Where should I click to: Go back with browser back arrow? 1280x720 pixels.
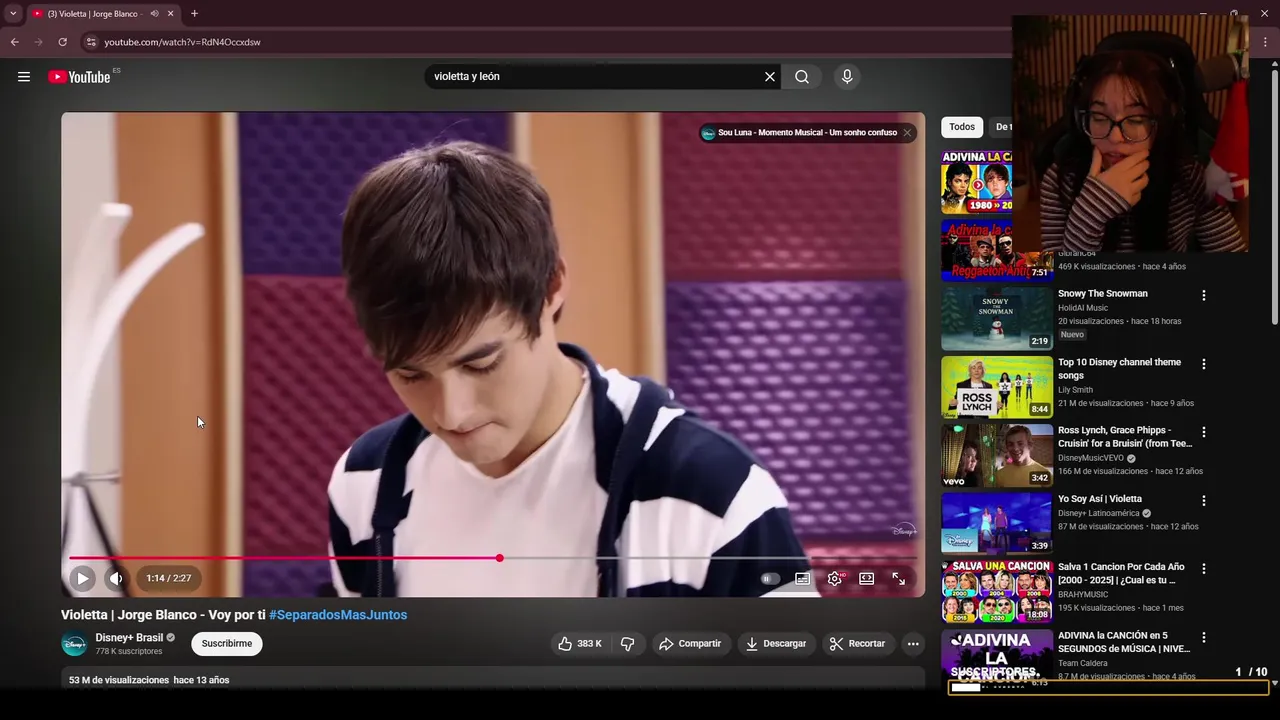tap(15, 42)
